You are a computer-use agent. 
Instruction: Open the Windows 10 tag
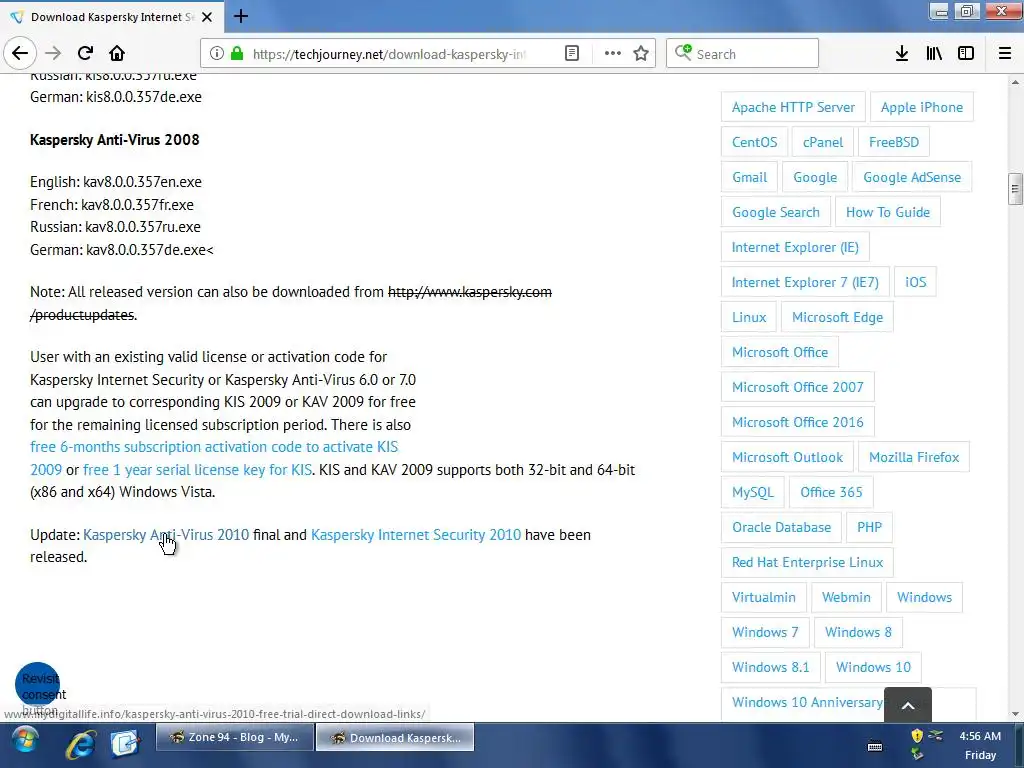[x=872, y=667]
